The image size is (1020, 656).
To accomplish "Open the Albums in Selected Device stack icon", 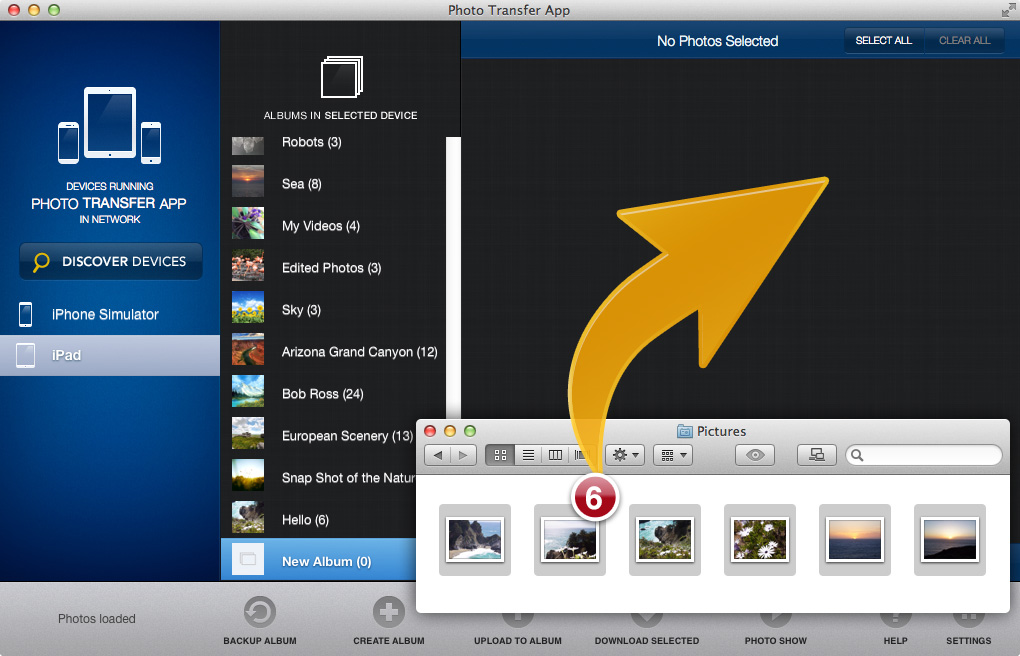I will [342, 77].
